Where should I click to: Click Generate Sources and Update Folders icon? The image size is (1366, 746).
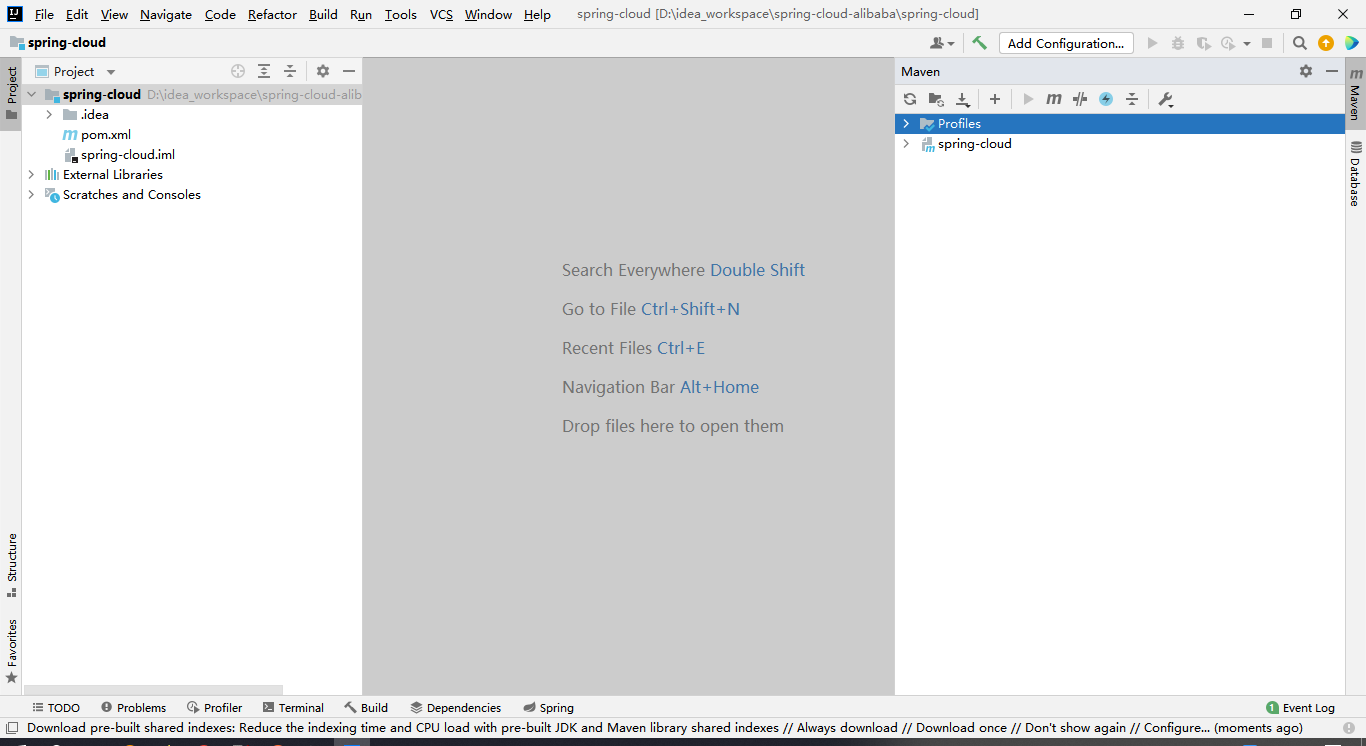coord(936,99)
